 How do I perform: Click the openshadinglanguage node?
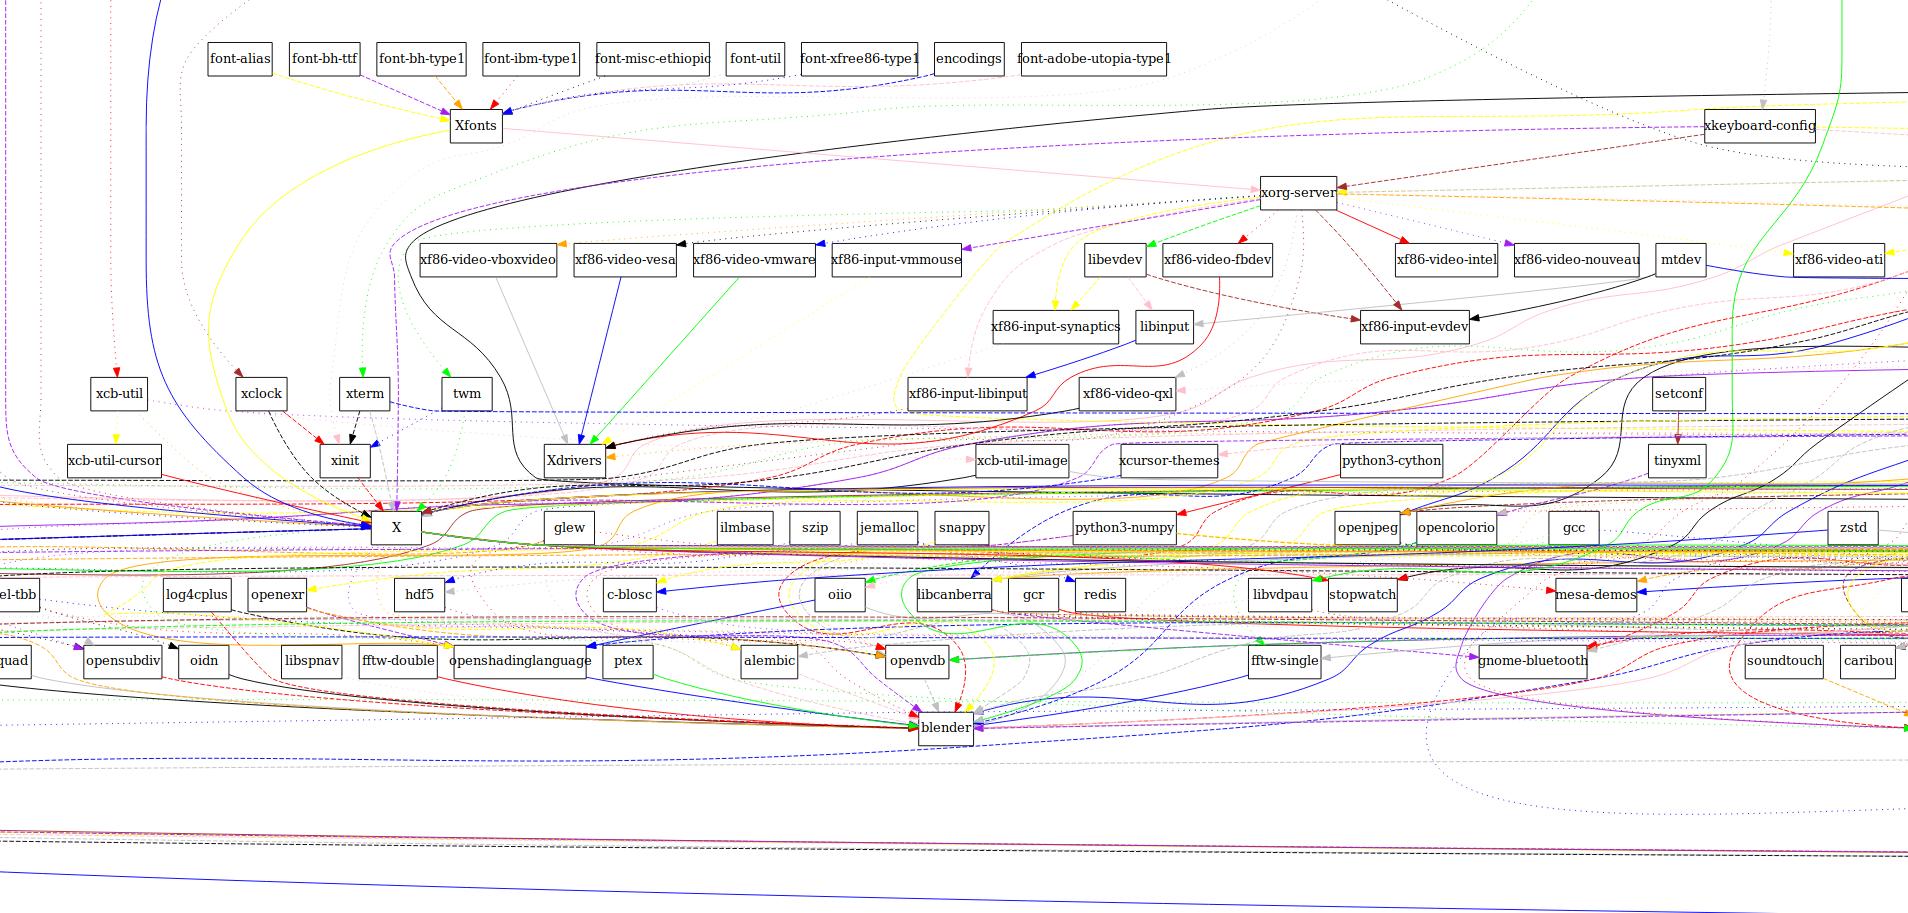pos(520,661)
